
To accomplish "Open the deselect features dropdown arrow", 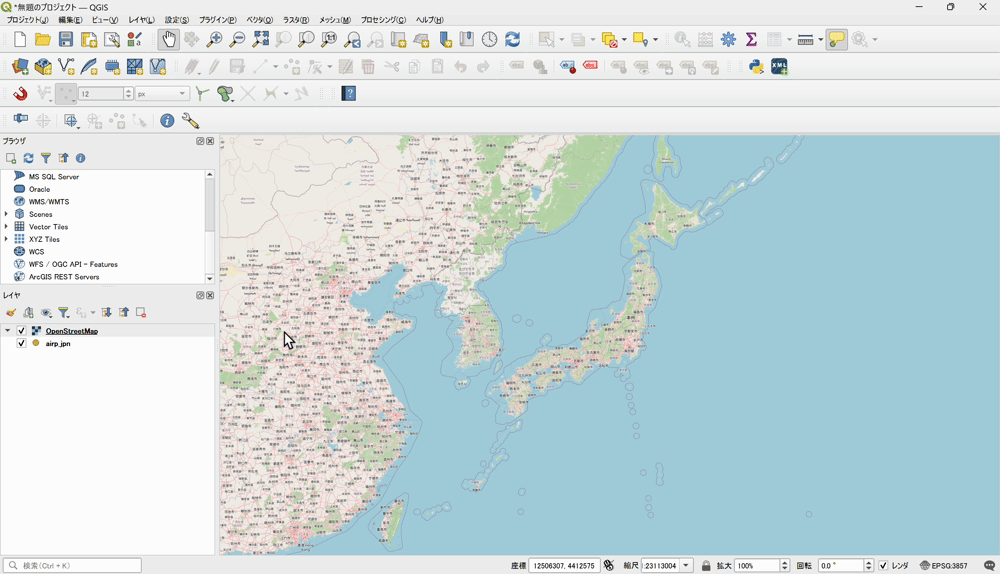I will 624,40.
